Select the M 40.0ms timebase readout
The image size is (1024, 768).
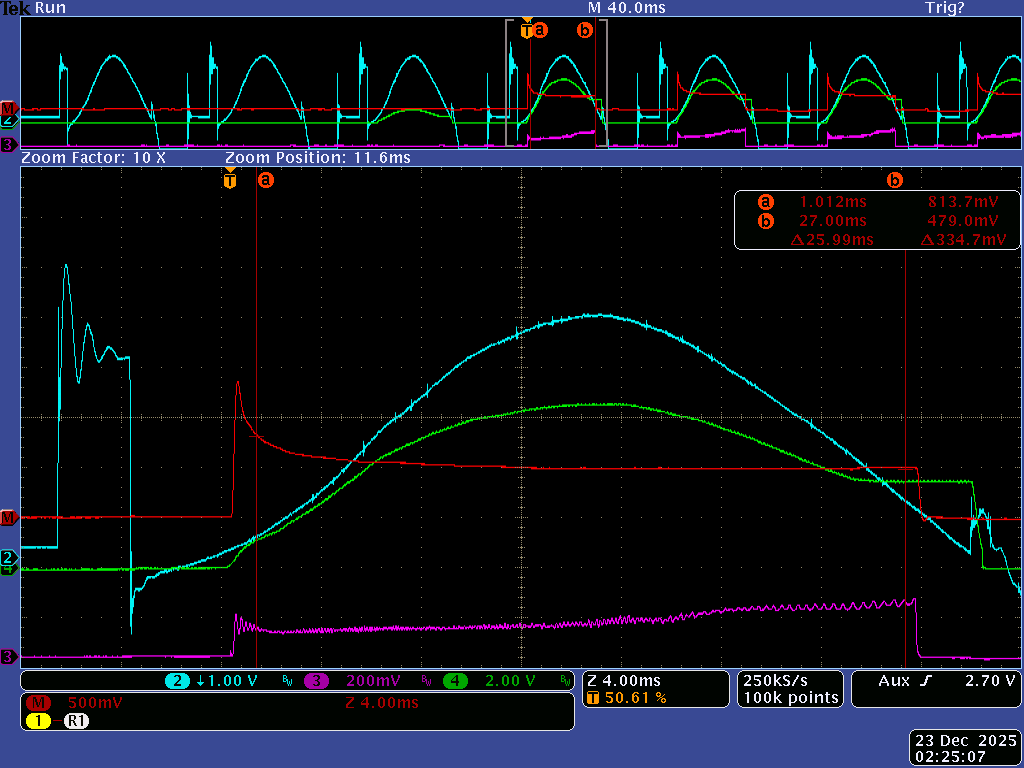[x=626, y=8]
